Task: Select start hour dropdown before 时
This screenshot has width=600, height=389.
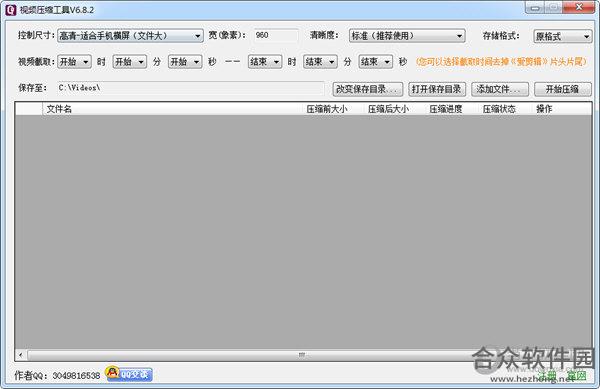Action: (x=74, y=62)
